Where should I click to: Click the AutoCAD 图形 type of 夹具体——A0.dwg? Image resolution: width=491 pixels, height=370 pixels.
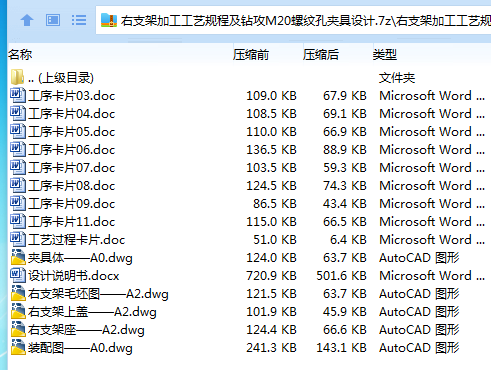tap(419, 258)
